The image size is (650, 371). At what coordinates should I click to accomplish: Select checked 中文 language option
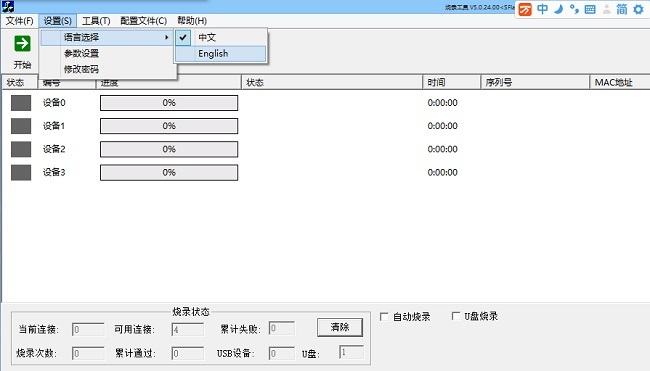[221, 37]
